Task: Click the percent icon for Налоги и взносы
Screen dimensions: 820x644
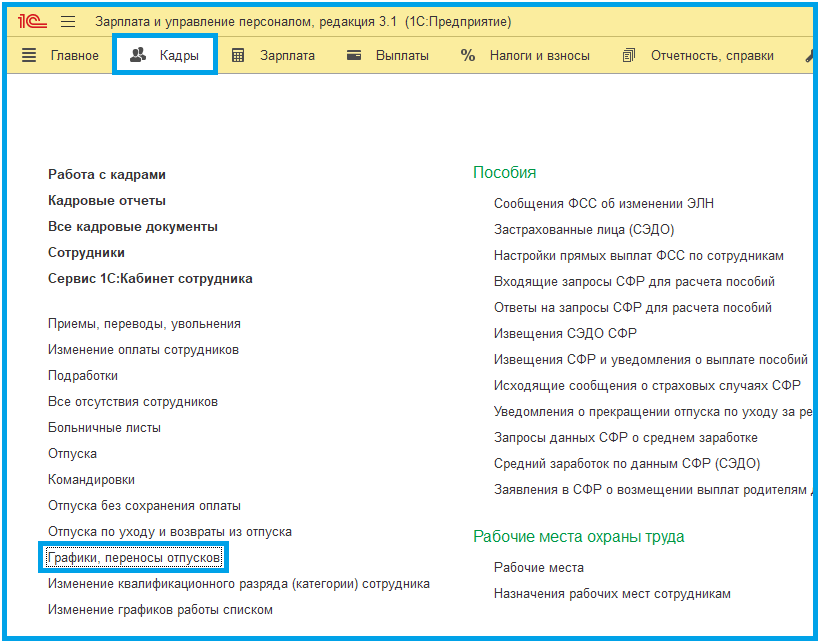Action: pos(468,55)
